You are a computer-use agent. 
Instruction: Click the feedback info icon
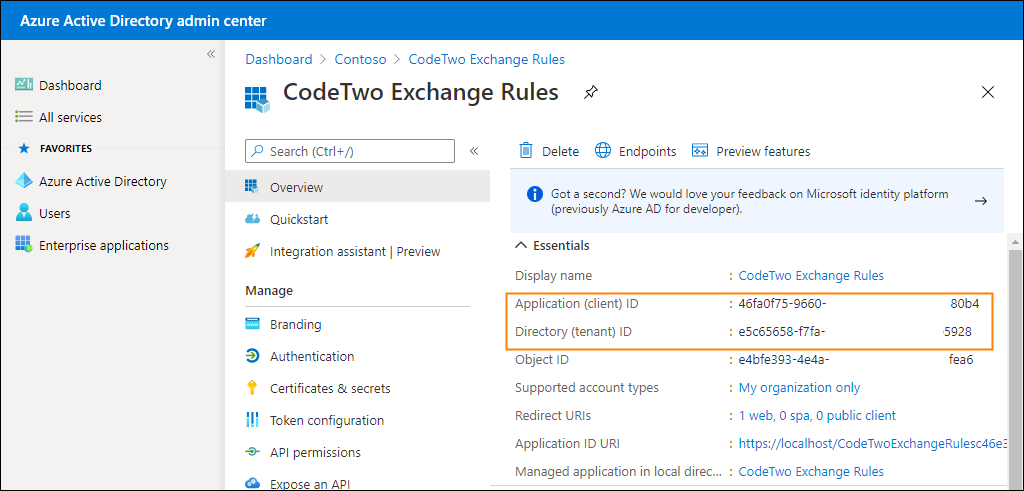pyautogui.click(x=534, y=194)
